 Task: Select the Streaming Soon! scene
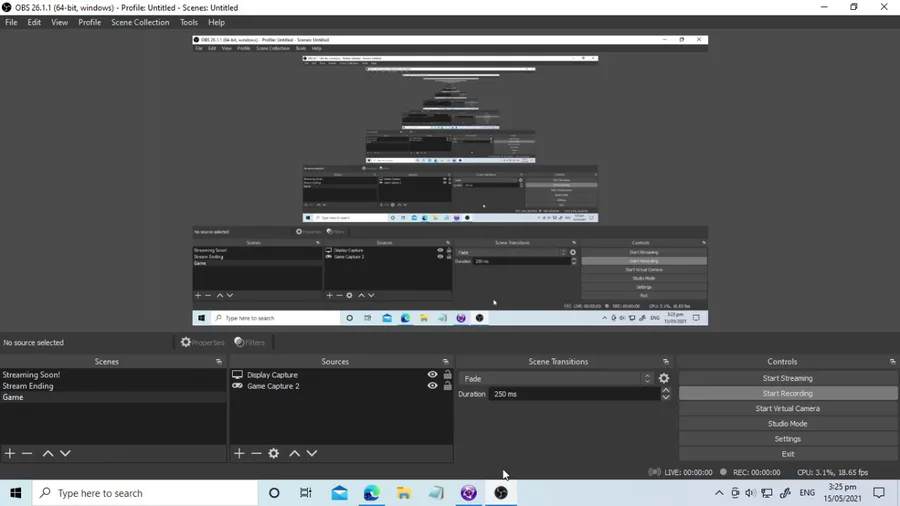tap(113, 375)
